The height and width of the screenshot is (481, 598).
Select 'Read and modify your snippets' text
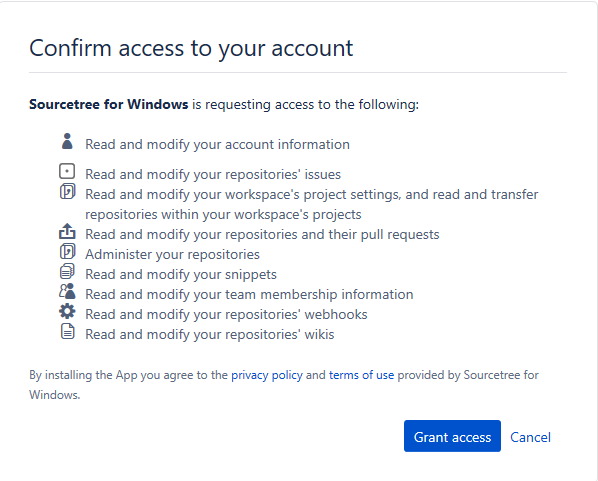pos(181,275)
